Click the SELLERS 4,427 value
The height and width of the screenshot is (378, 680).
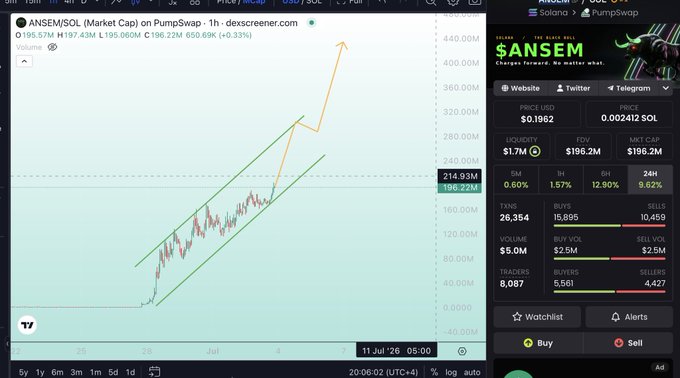pos(655,284)
